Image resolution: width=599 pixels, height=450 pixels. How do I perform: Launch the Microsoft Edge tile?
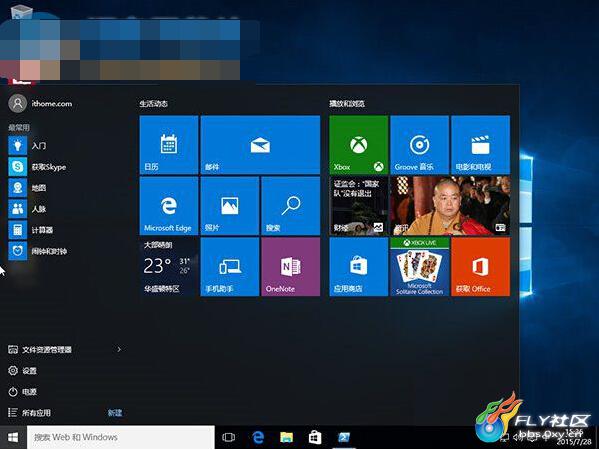click(169, 206)
